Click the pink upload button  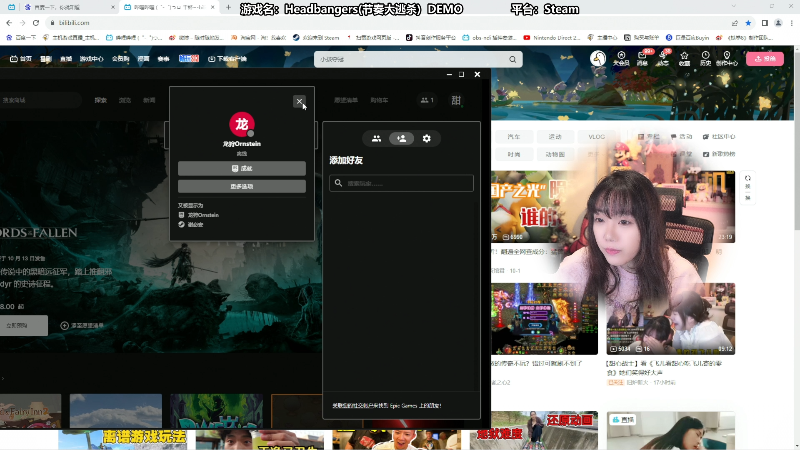(x=765, y=59)
